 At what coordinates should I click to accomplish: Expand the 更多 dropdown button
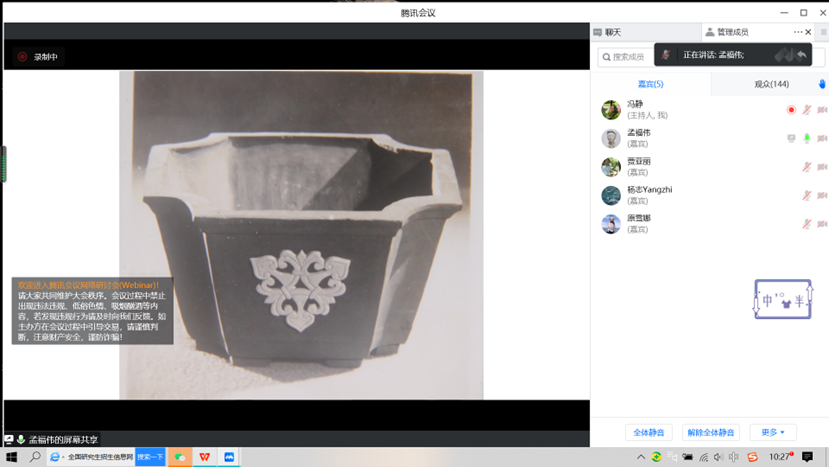(772, 432)
